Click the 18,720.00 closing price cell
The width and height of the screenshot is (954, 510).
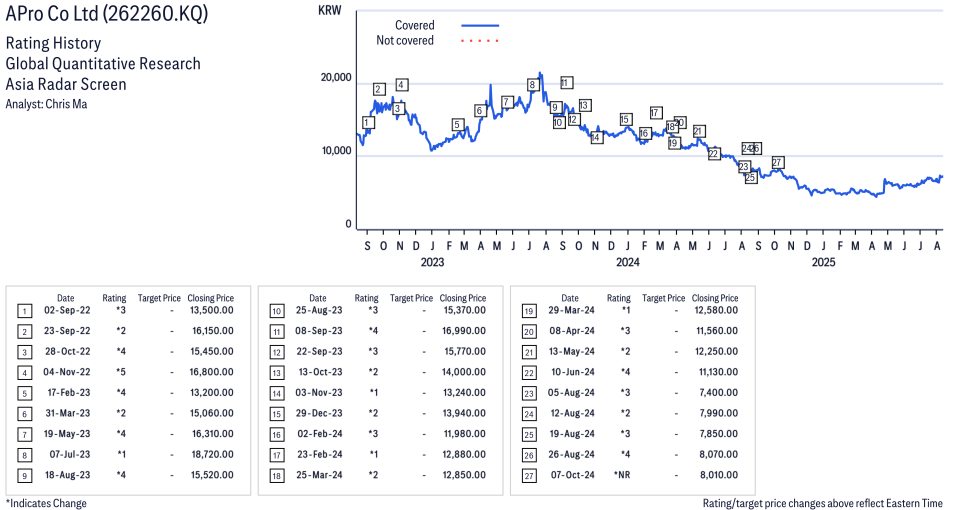pyautogui.click(x=212, y=455)
